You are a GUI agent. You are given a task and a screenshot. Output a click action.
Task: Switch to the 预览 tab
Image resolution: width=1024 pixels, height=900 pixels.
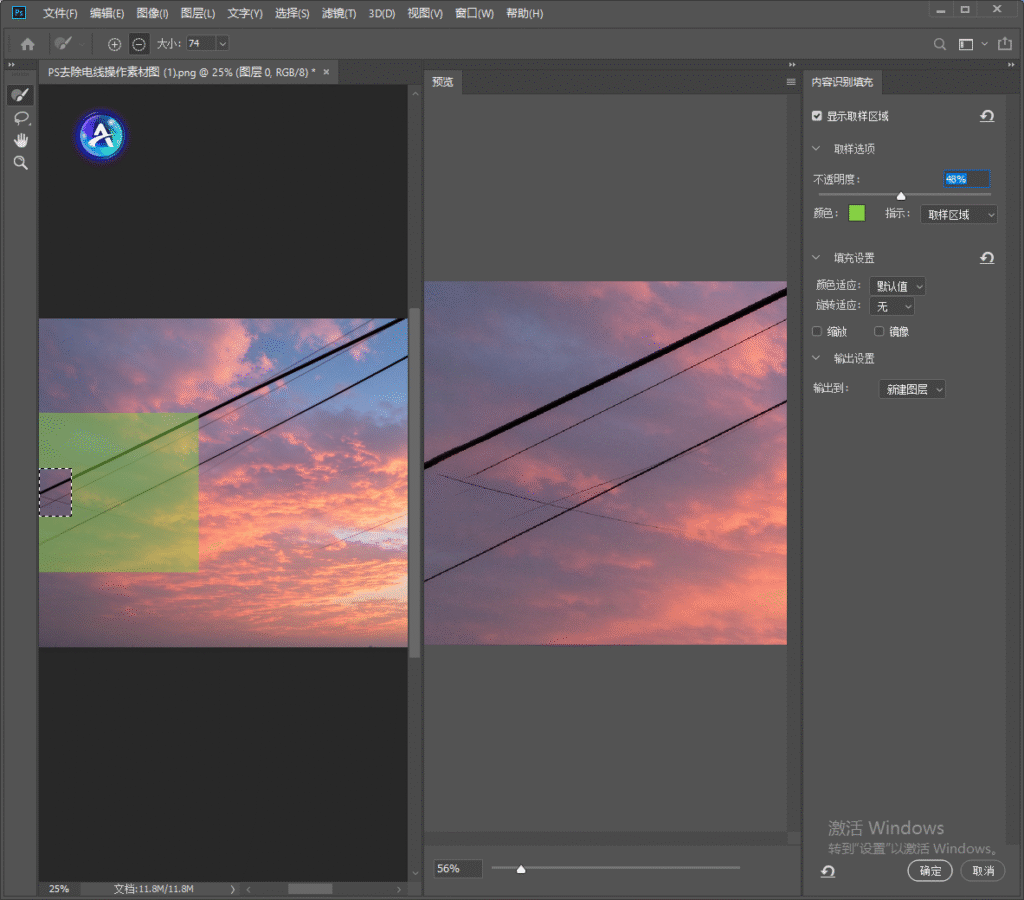[x=443, y=82]
